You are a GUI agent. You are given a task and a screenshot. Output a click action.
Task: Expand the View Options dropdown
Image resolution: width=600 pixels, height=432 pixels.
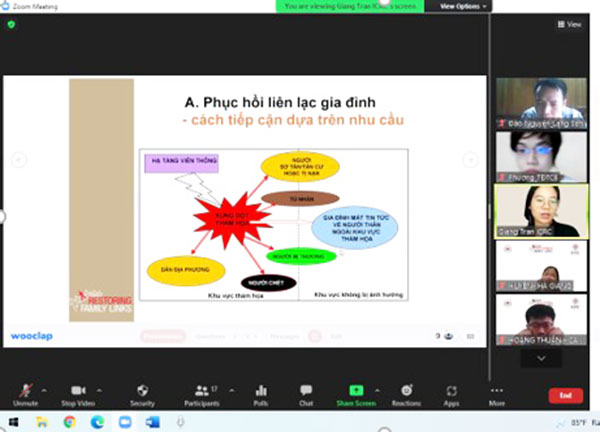click(464, 6)
